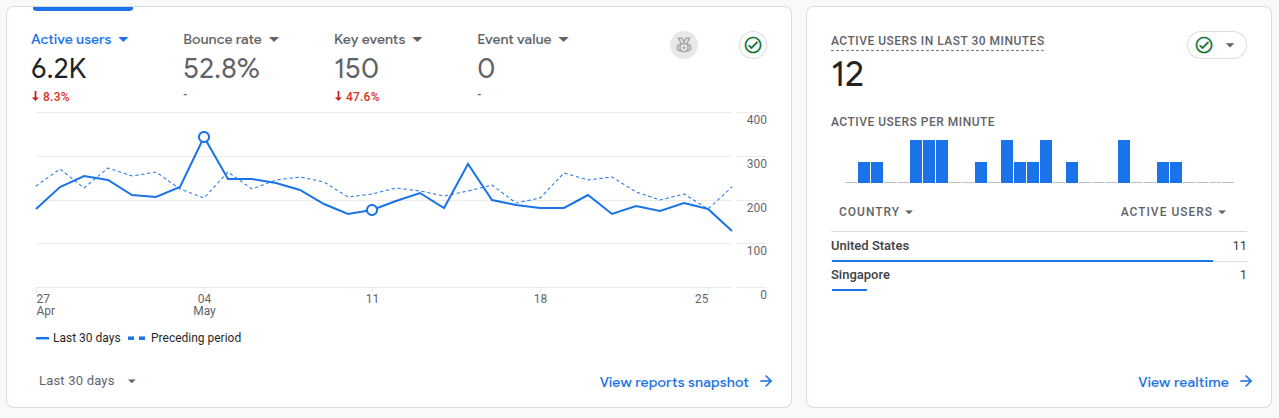This screenshot has height=418, width=1279.
Task: Click green checkmark icon beside insights badge
Action: coord(753,44)
